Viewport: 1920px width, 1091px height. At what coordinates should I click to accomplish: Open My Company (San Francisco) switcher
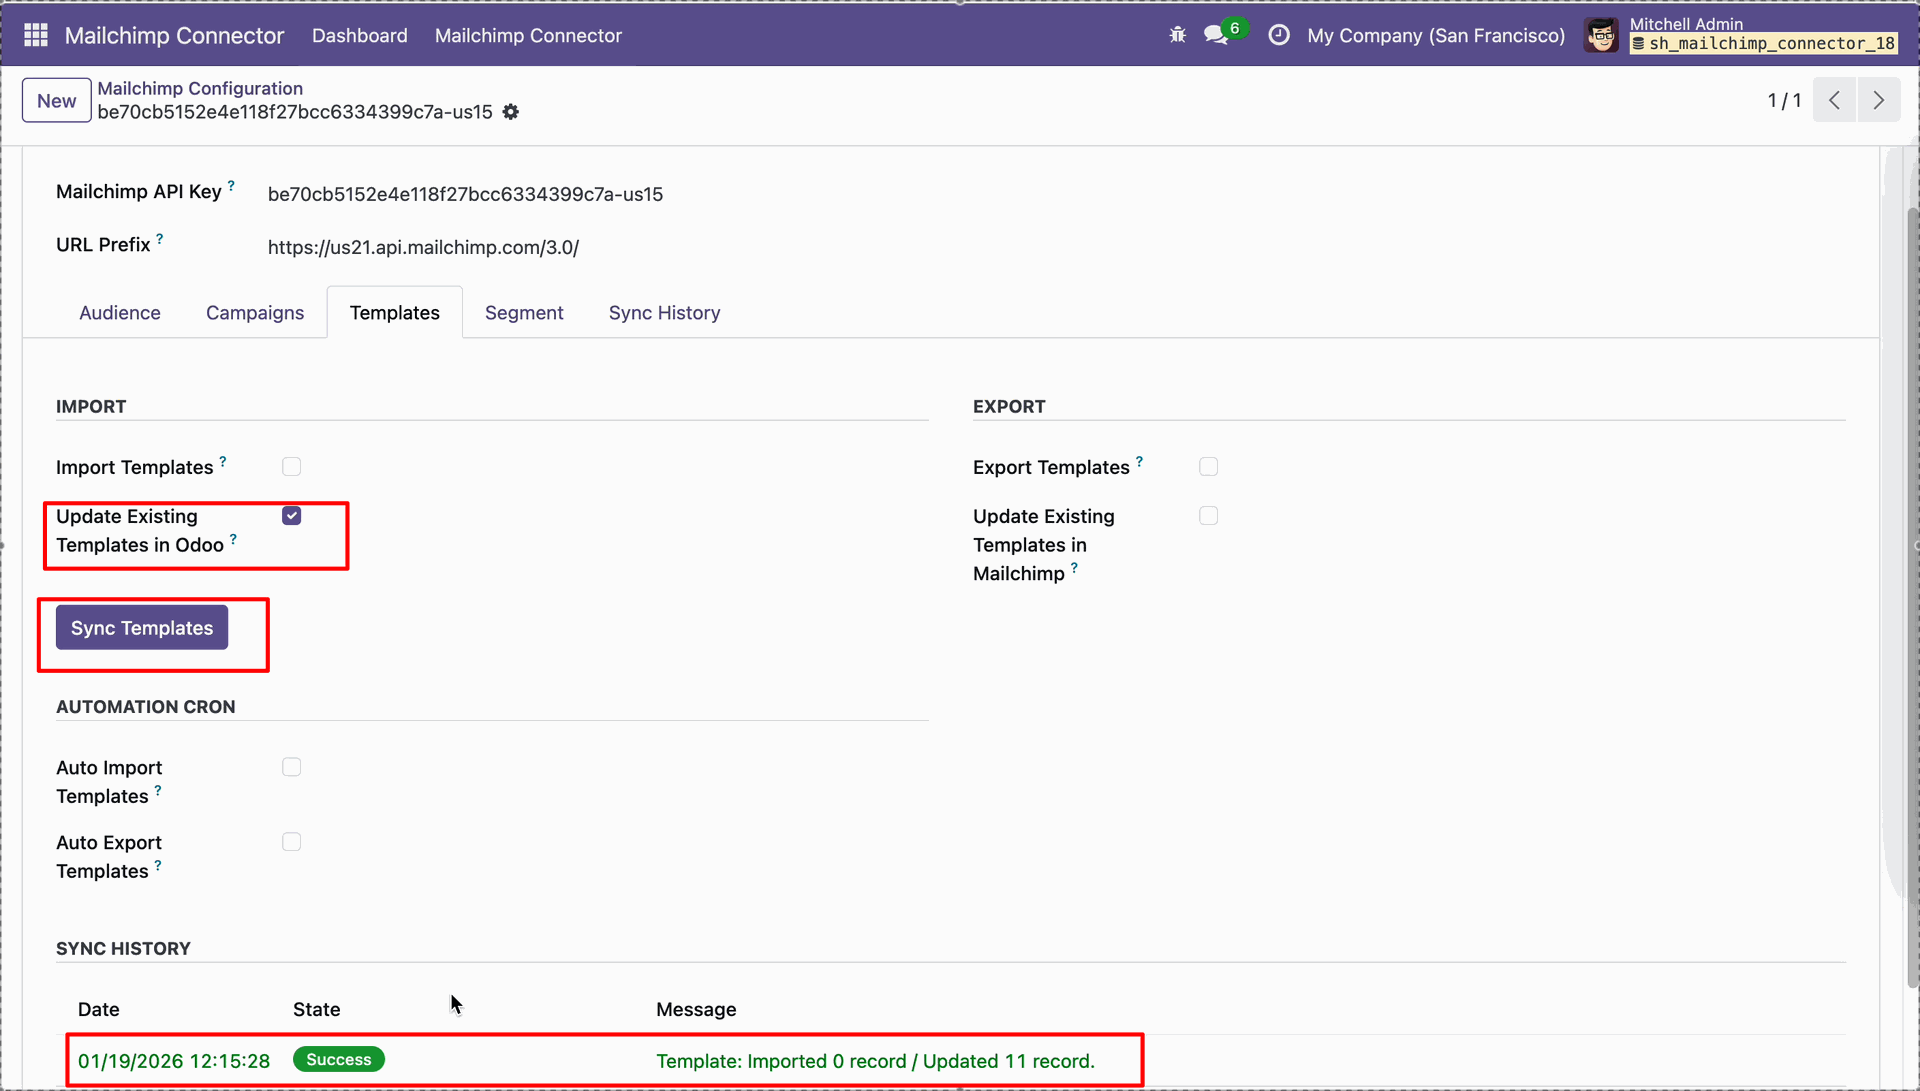coord(1436,35)
